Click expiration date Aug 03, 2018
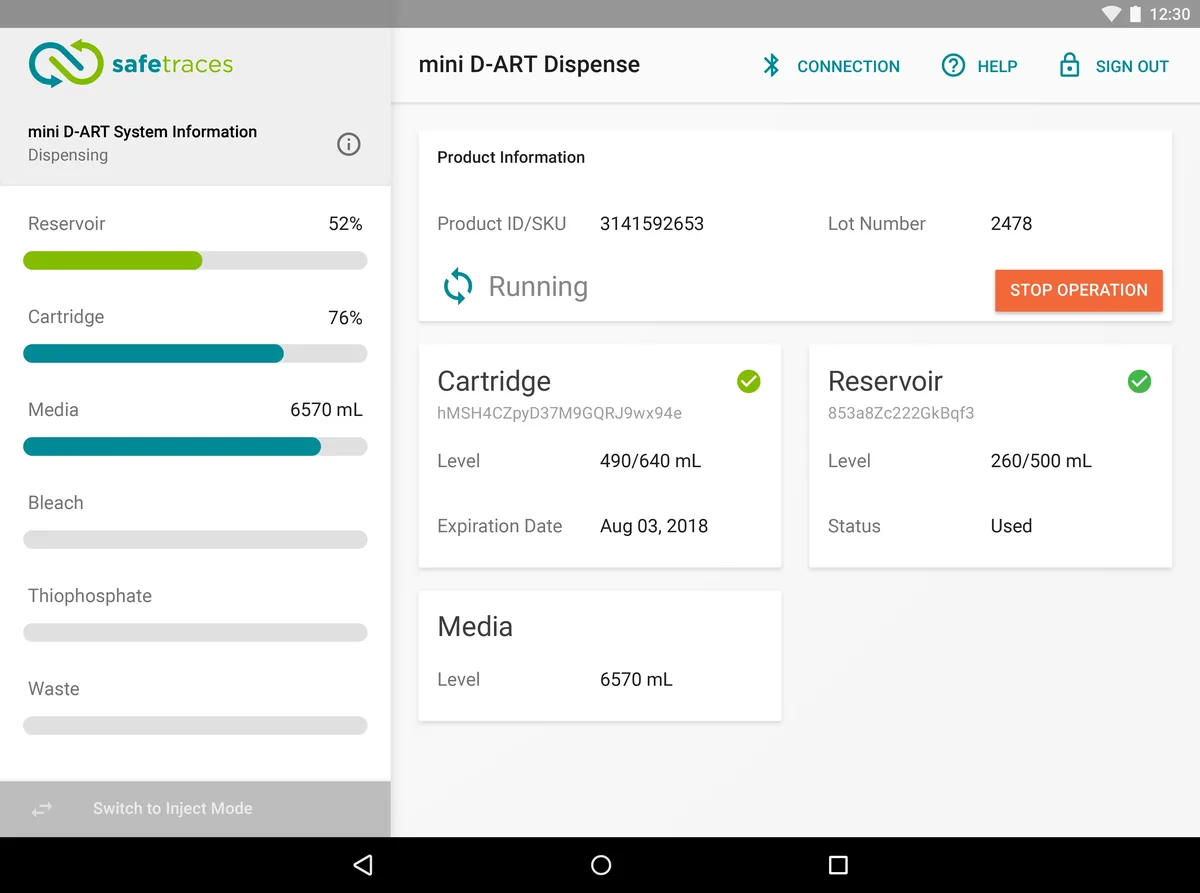Image resolution: width=1200 pixels, height=893 pixels. click(x=654, y=526)
